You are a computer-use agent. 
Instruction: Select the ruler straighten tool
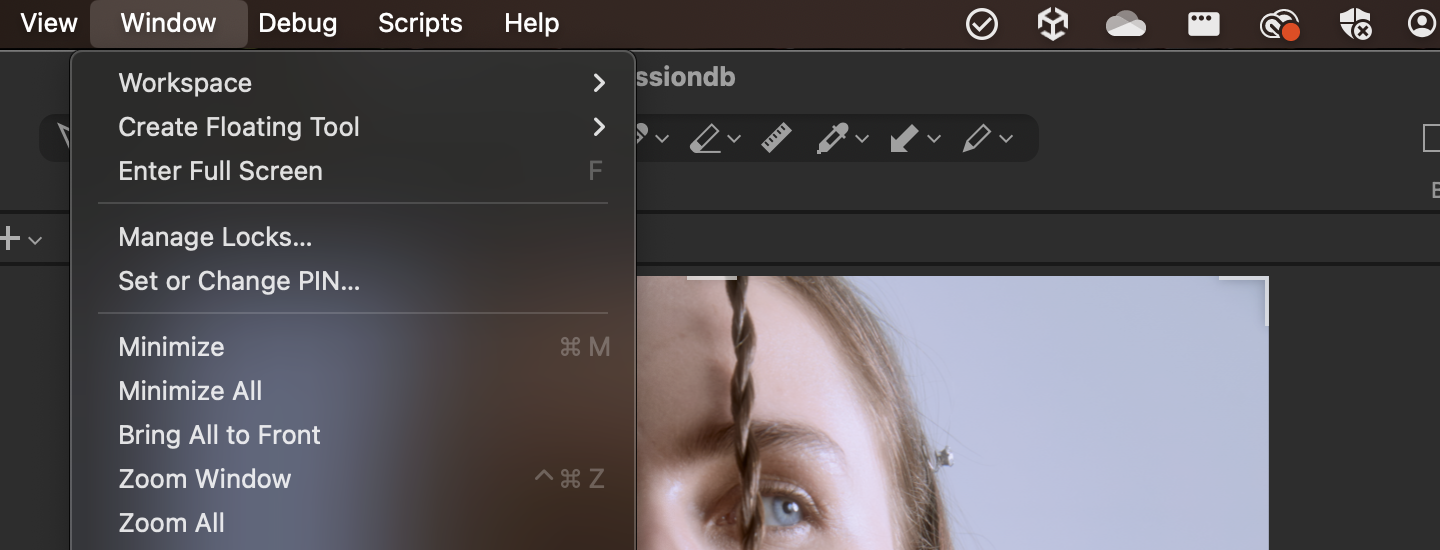776,138
